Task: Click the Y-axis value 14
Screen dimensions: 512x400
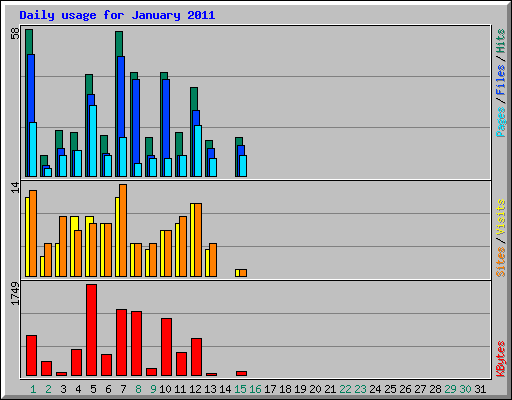Action: [x=15, y=187]
